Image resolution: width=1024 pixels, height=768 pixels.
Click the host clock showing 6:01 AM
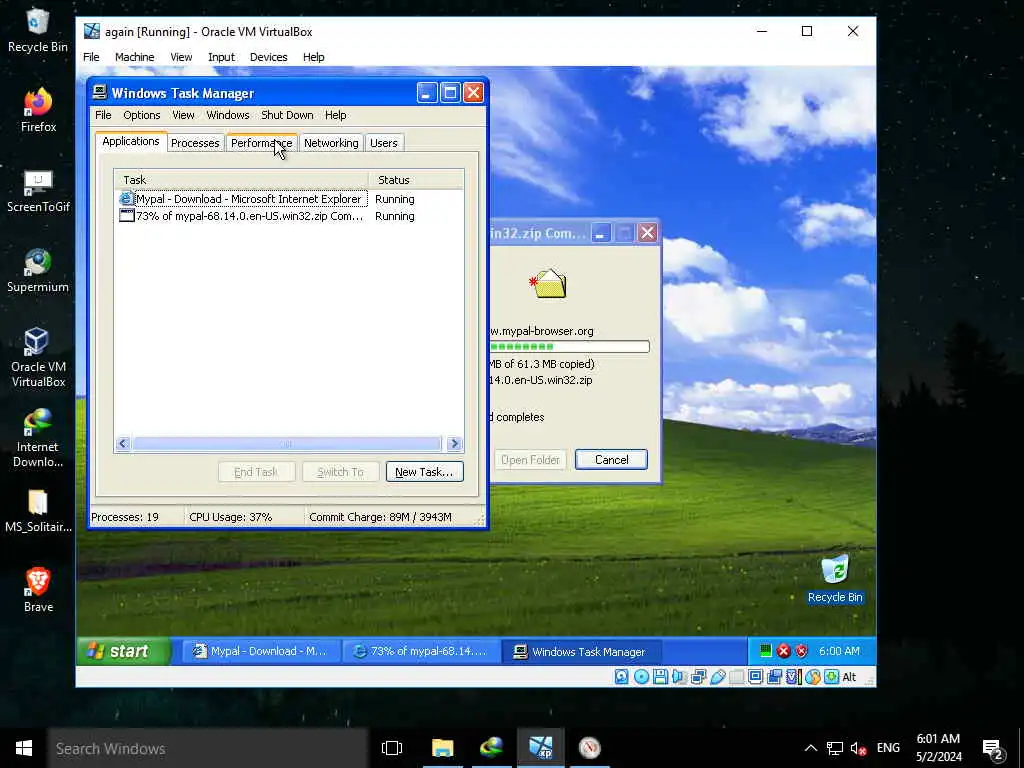[938, 748]
